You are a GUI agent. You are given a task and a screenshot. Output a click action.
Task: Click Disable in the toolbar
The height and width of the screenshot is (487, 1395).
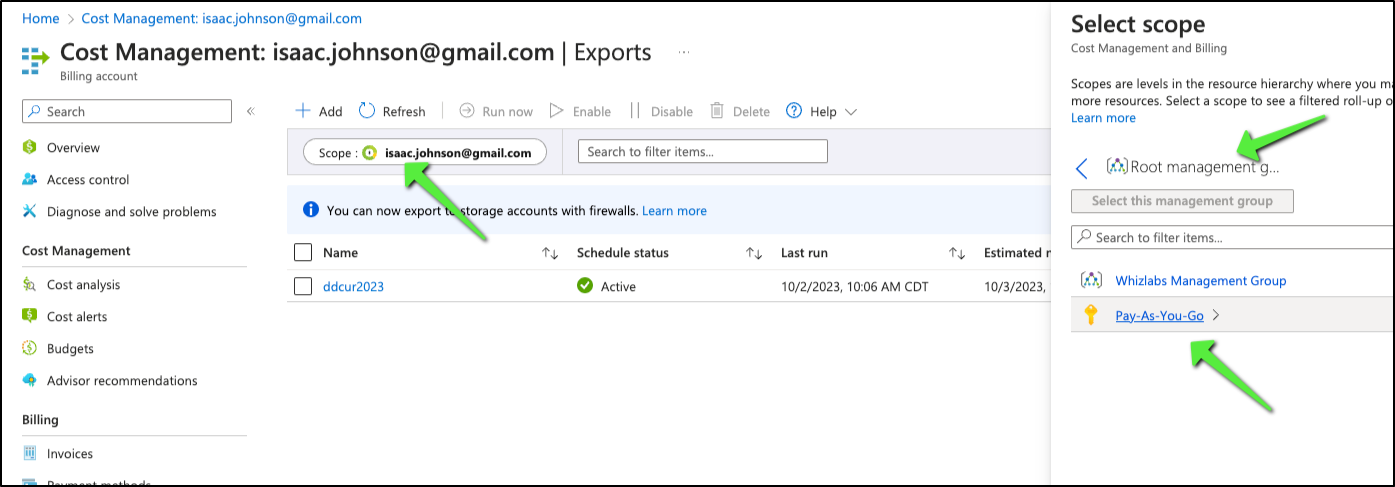(661, 112)
